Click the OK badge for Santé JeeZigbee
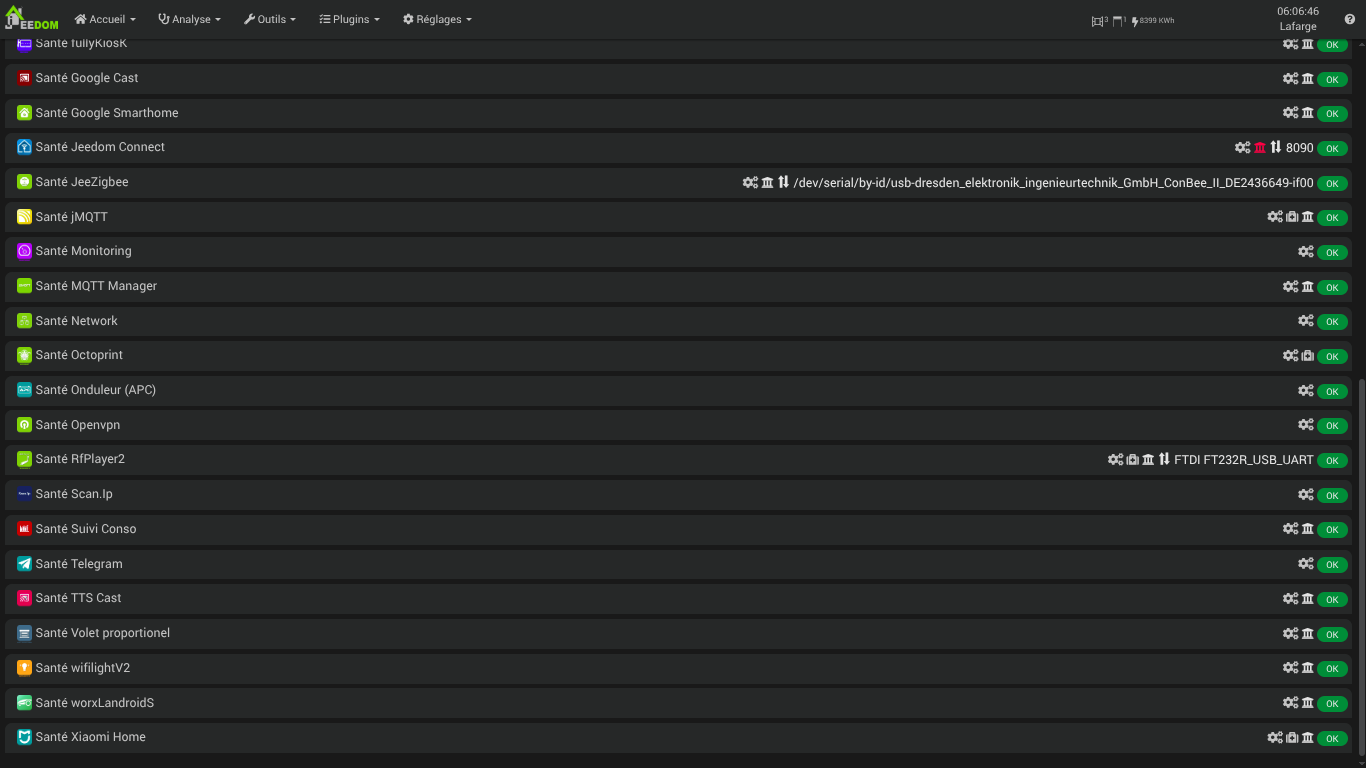 coord(1332,183)
